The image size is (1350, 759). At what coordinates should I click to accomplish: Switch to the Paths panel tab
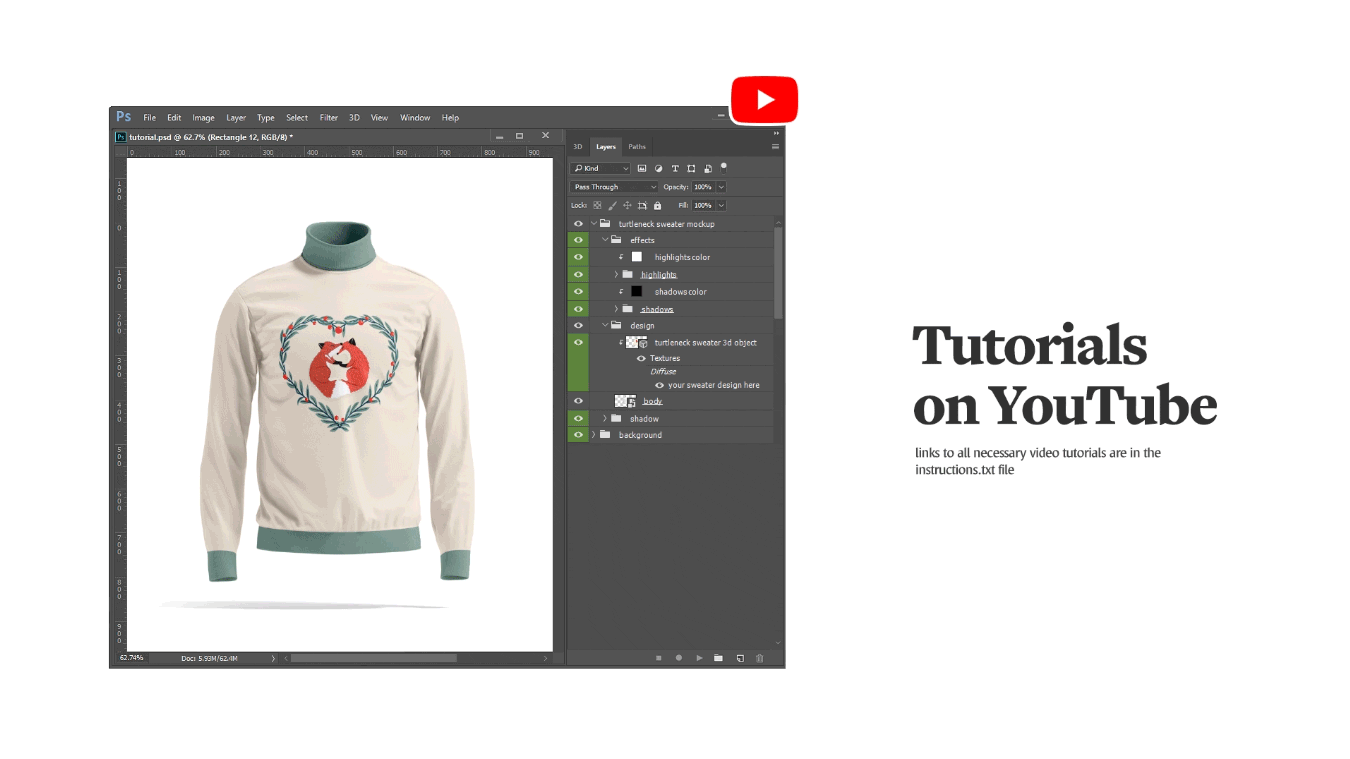[637, 147]
